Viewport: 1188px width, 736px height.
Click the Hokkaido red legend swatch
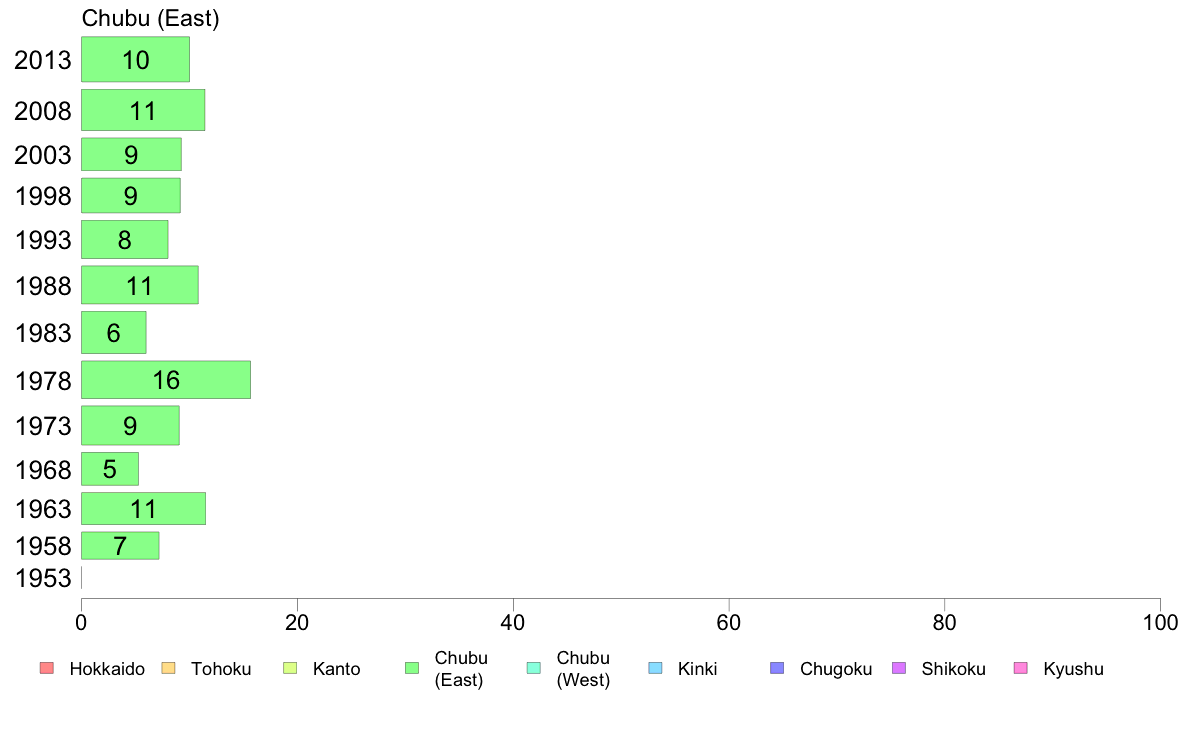tap(47, 668)
